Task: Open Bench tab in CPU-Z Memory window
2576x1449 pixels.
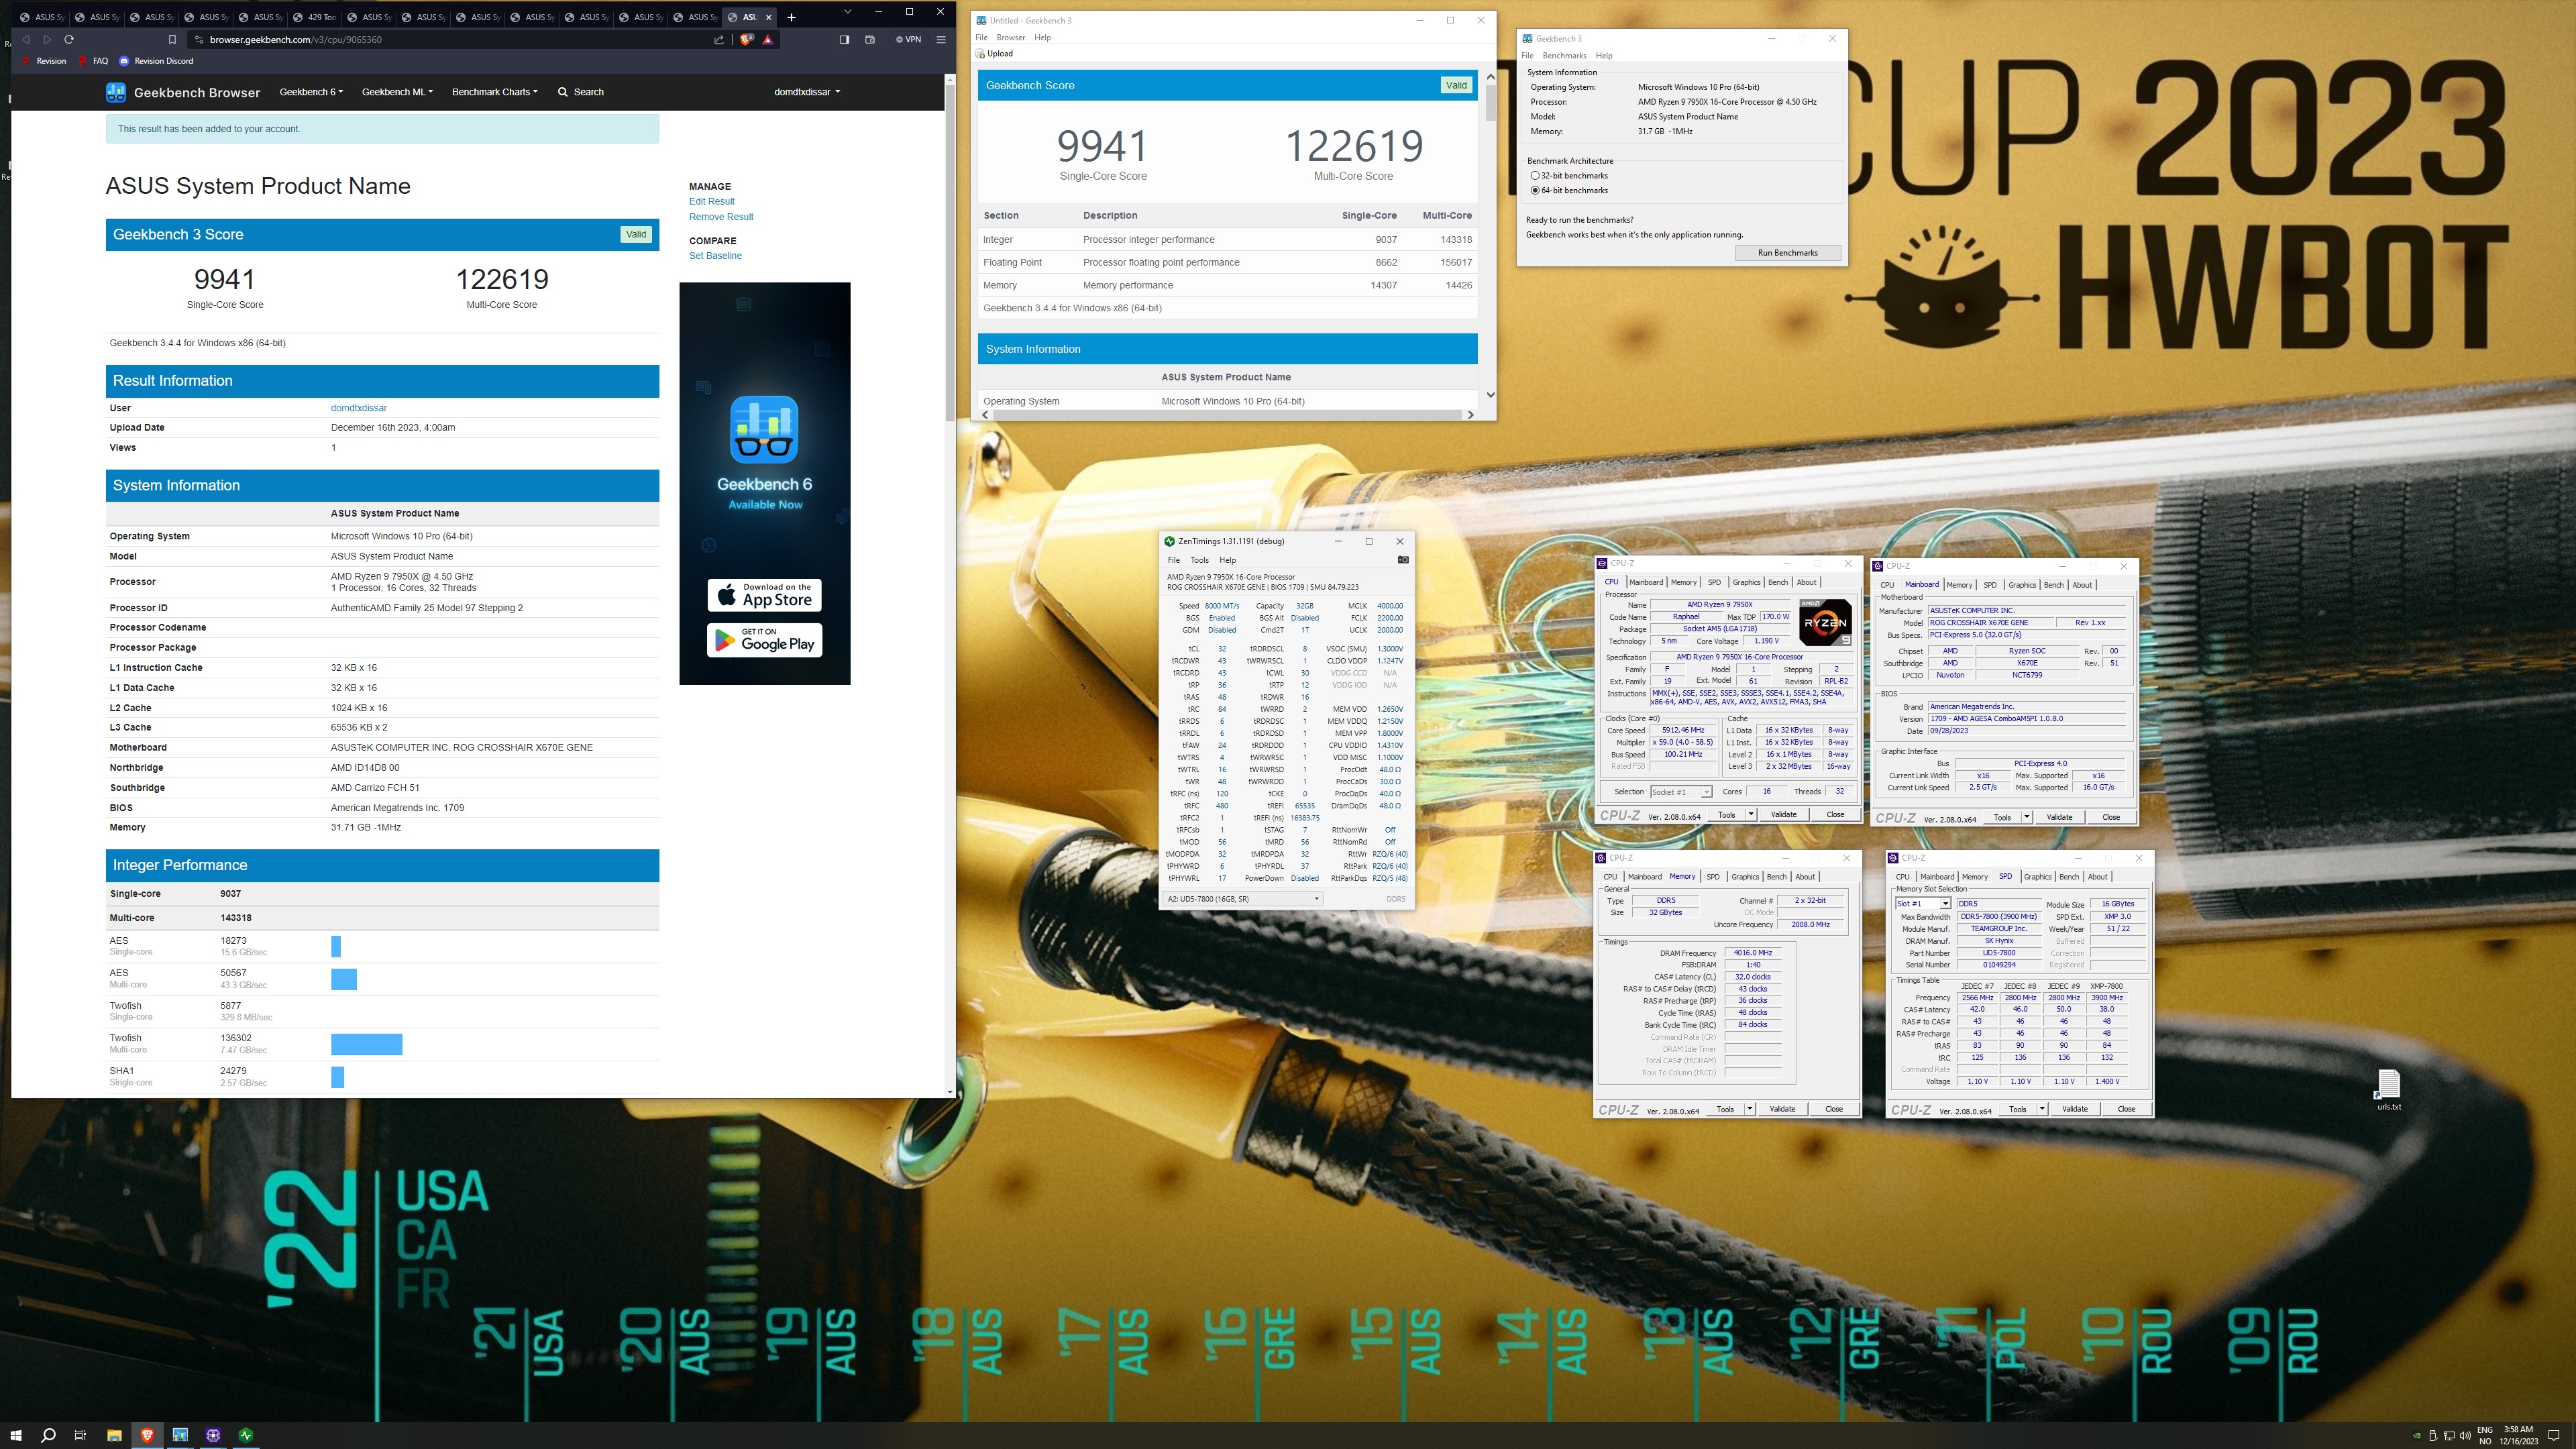Action: [x=1776, y=877]
